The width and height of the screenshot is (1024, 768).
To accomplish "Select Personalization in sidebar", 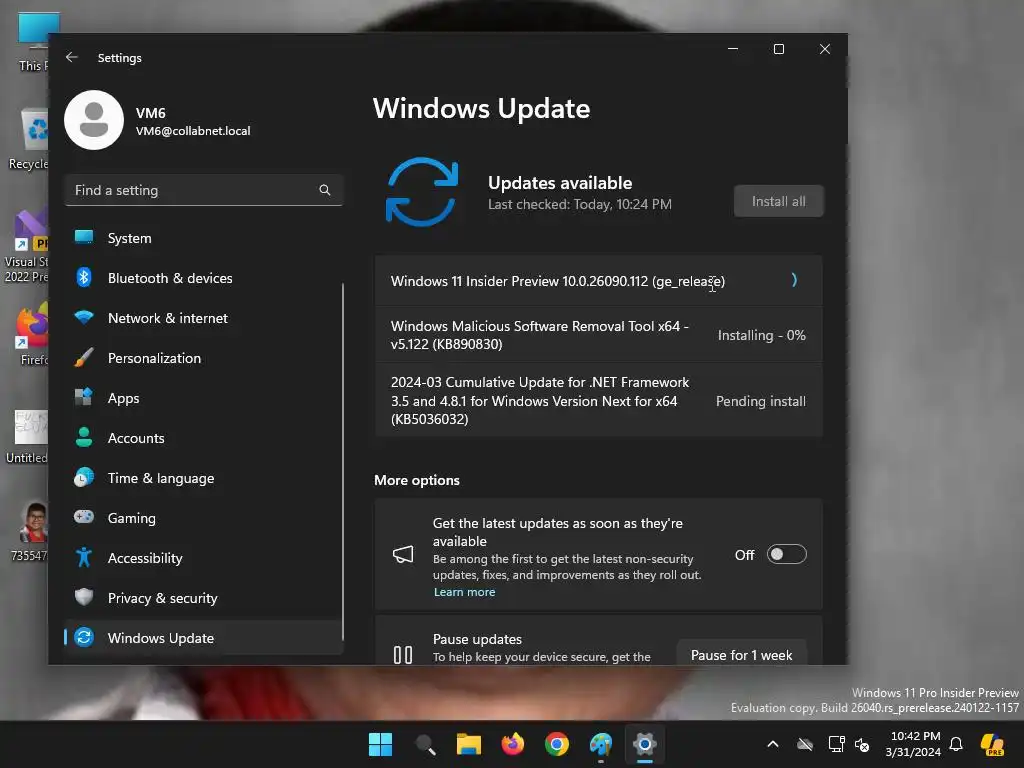I will [x=204, y=358].
